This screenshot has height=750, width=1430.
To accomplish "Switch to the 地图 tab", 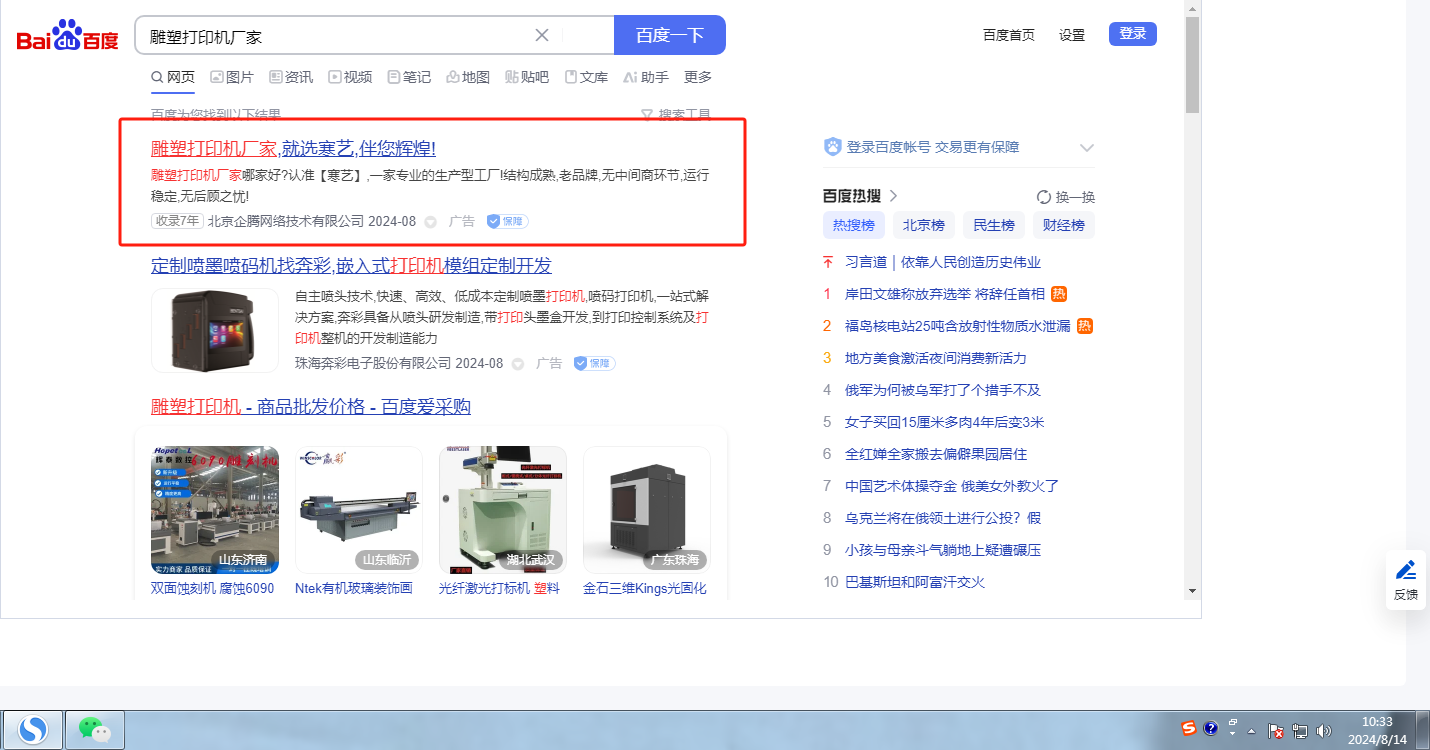I will click(468, 77).
